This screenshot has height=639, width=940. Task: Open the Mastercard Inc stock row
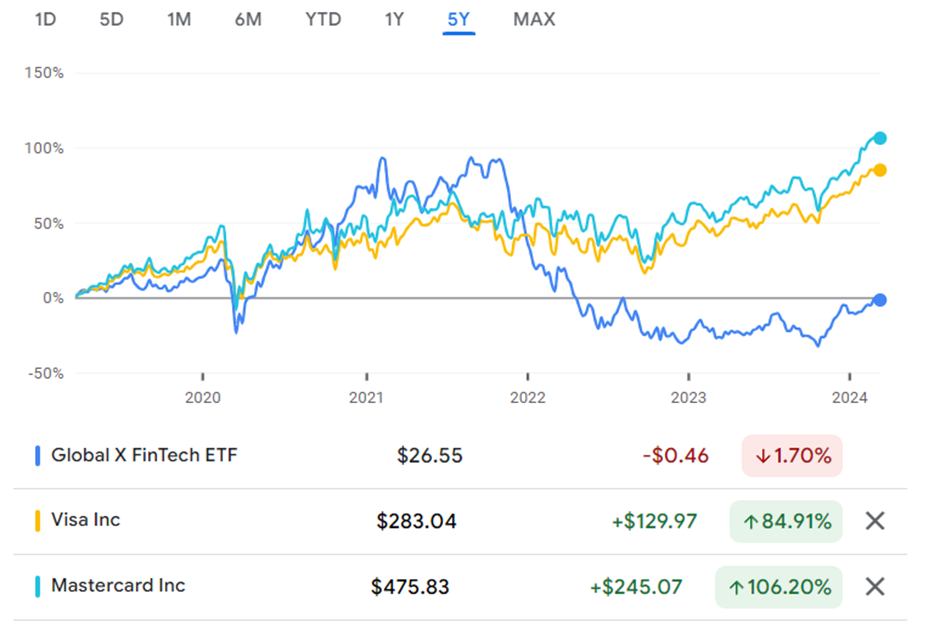pos(118,586)
